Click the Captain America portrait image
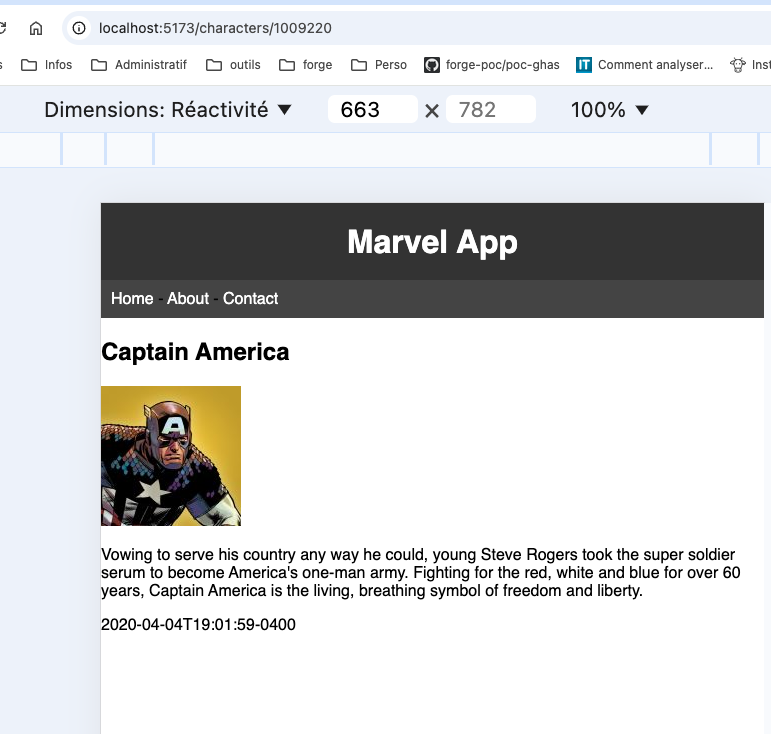 point(171,456)
